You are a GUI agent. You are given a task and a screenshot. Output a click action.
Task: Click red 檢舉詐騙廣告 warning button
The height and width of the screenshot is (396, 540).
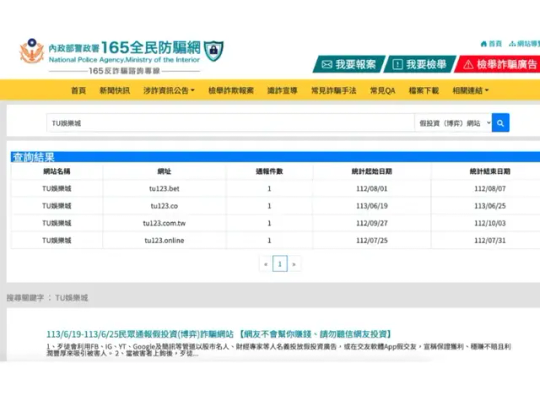(x=498, y=64)
